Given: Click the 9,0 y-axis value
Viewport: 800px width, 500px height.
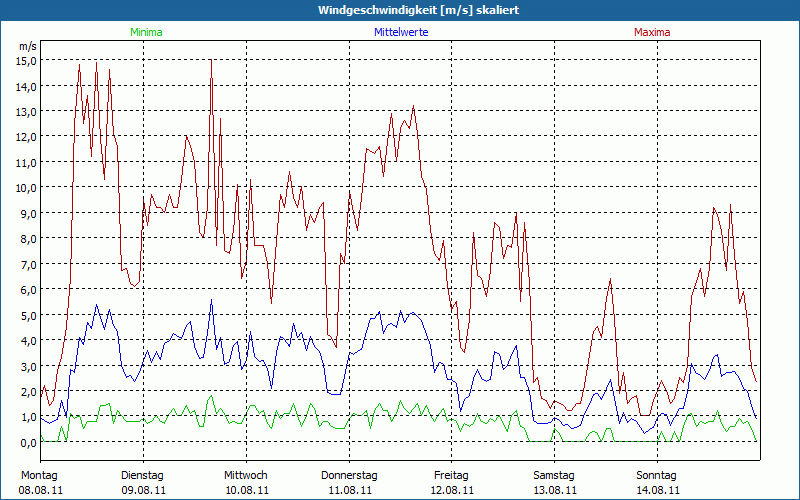Looking at the screenshot, I should [30, 213].
